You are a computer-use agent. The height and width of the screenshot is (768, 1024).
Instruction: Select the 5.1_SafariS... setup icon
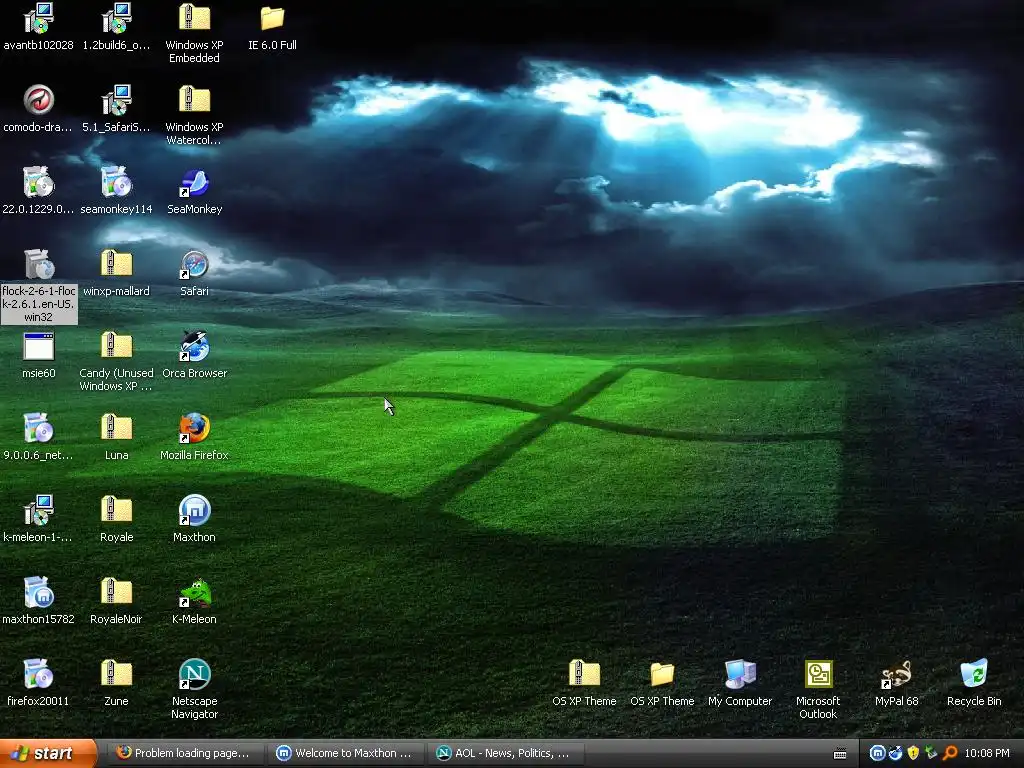point(116,100)
